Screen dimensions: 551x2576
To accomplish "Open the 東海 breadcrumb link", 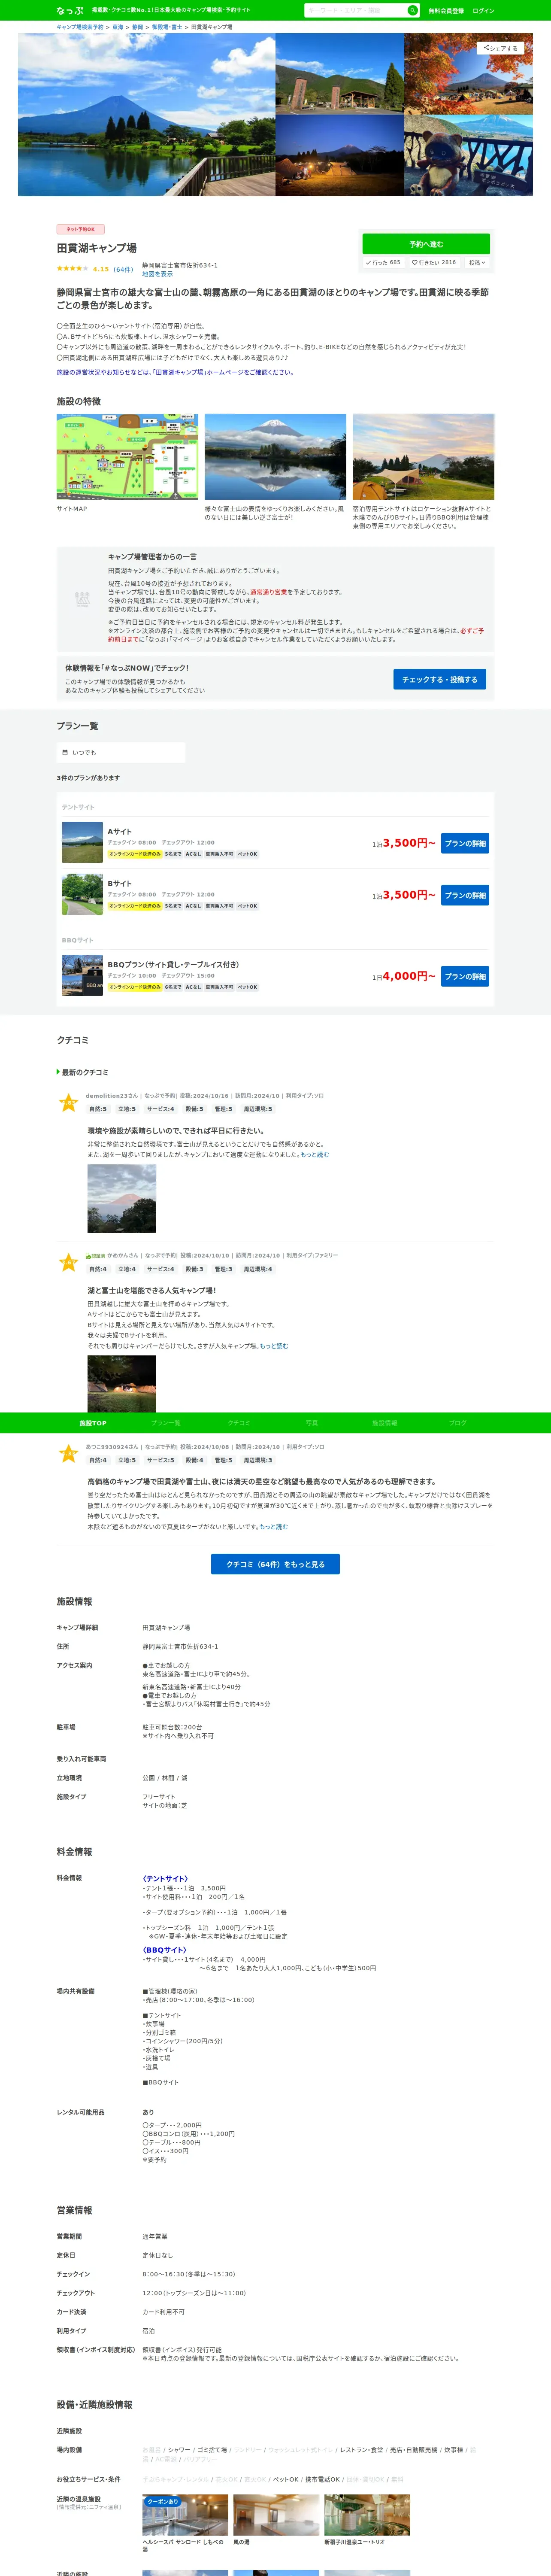I will click(x=118, y=27).
